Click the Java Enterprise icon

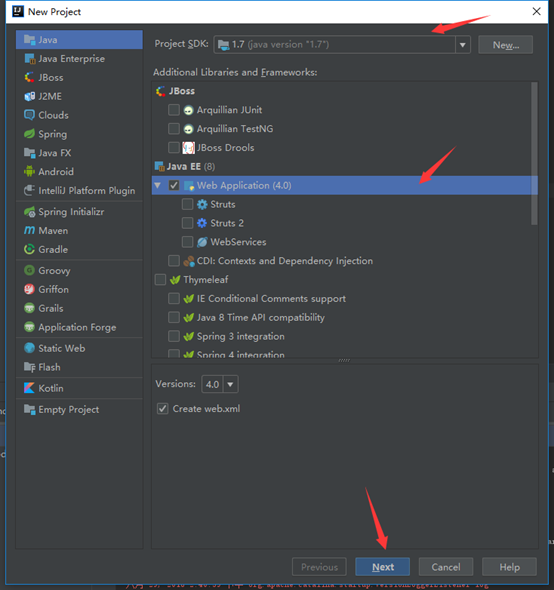[x=29, y=59]
